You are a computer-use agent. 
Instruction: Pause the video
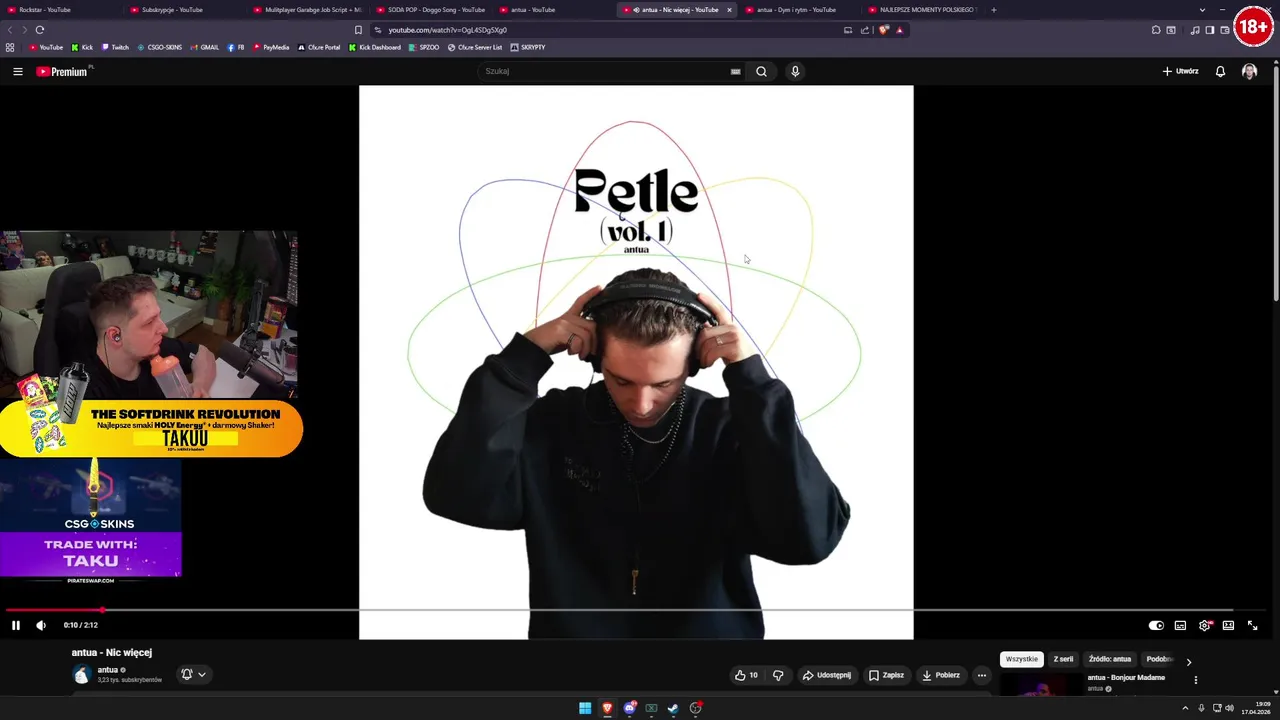click(16, 625)
